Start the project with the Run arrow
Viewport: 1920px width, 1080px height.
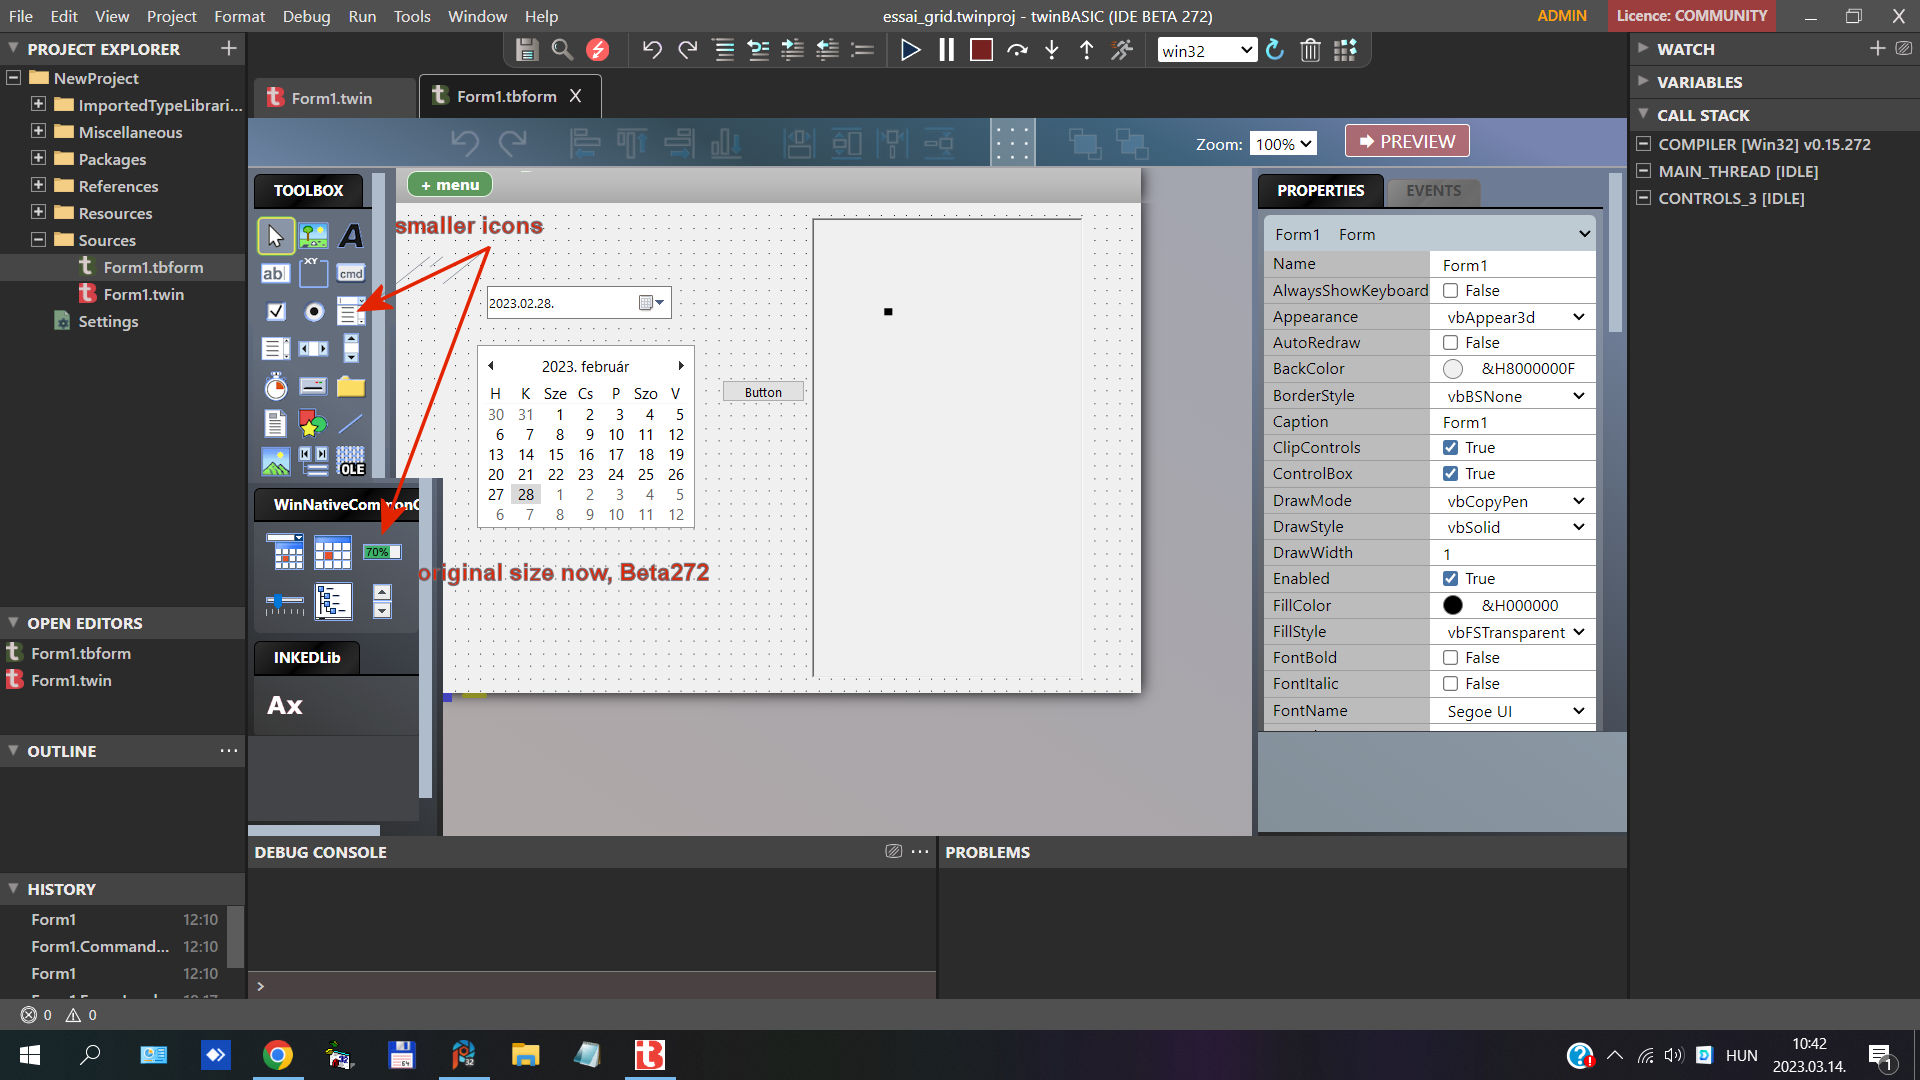pos(910,50)
